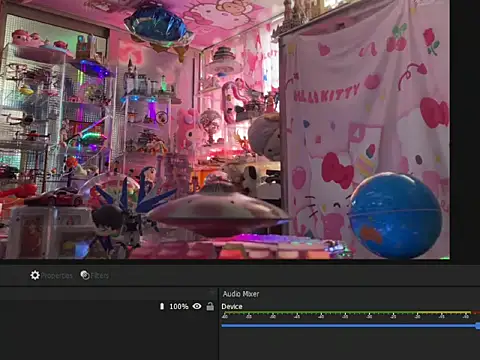Click the 100% battery level text
Image resolution: width=480 pixels, height=360 pixels.
179,306
